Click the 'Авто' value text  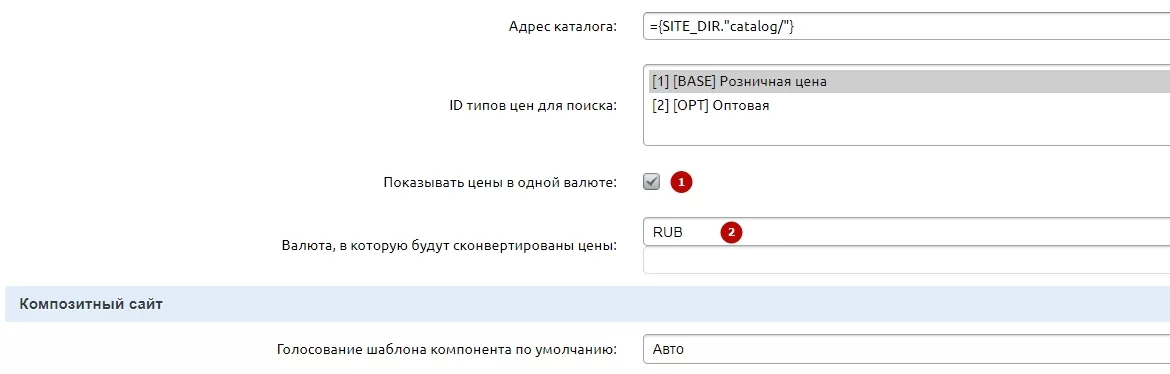click(668, 349)
